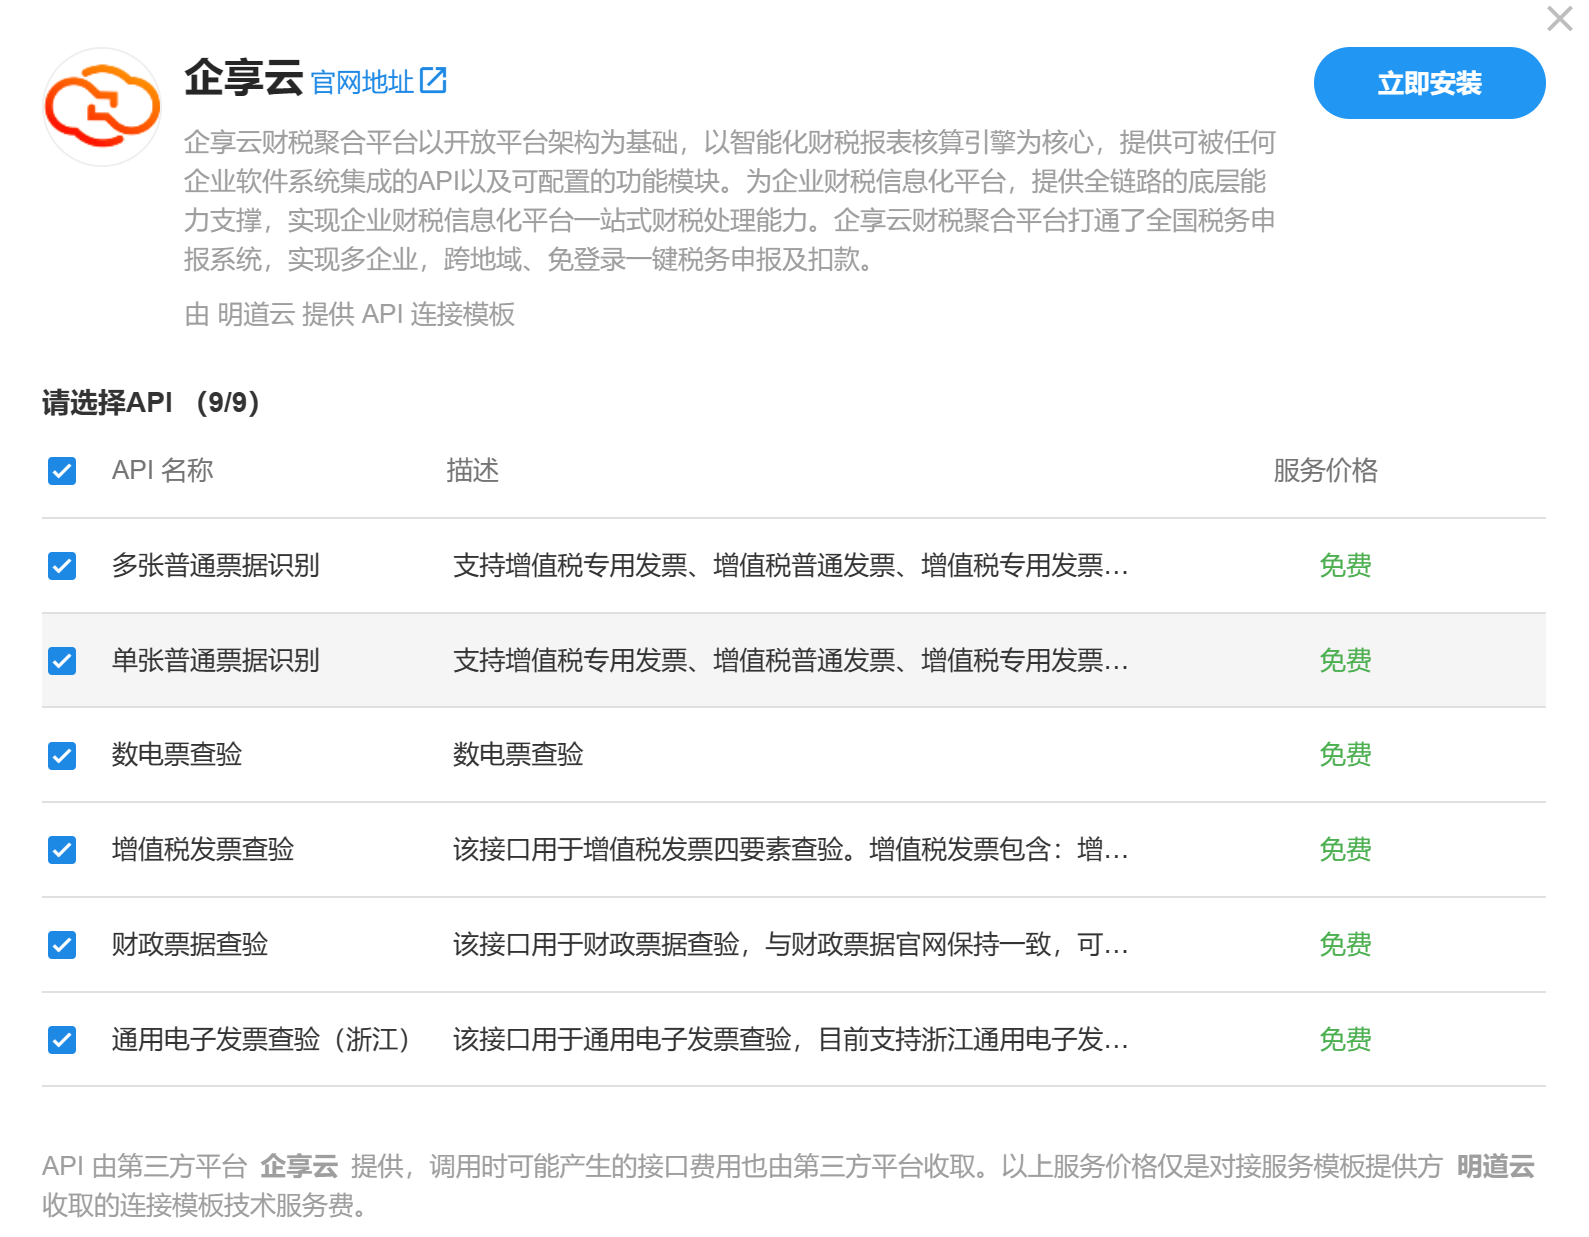Click the bold 明道云 in the footer note
This screenshot has width=1589, height=1237.
point(1496,1166)
